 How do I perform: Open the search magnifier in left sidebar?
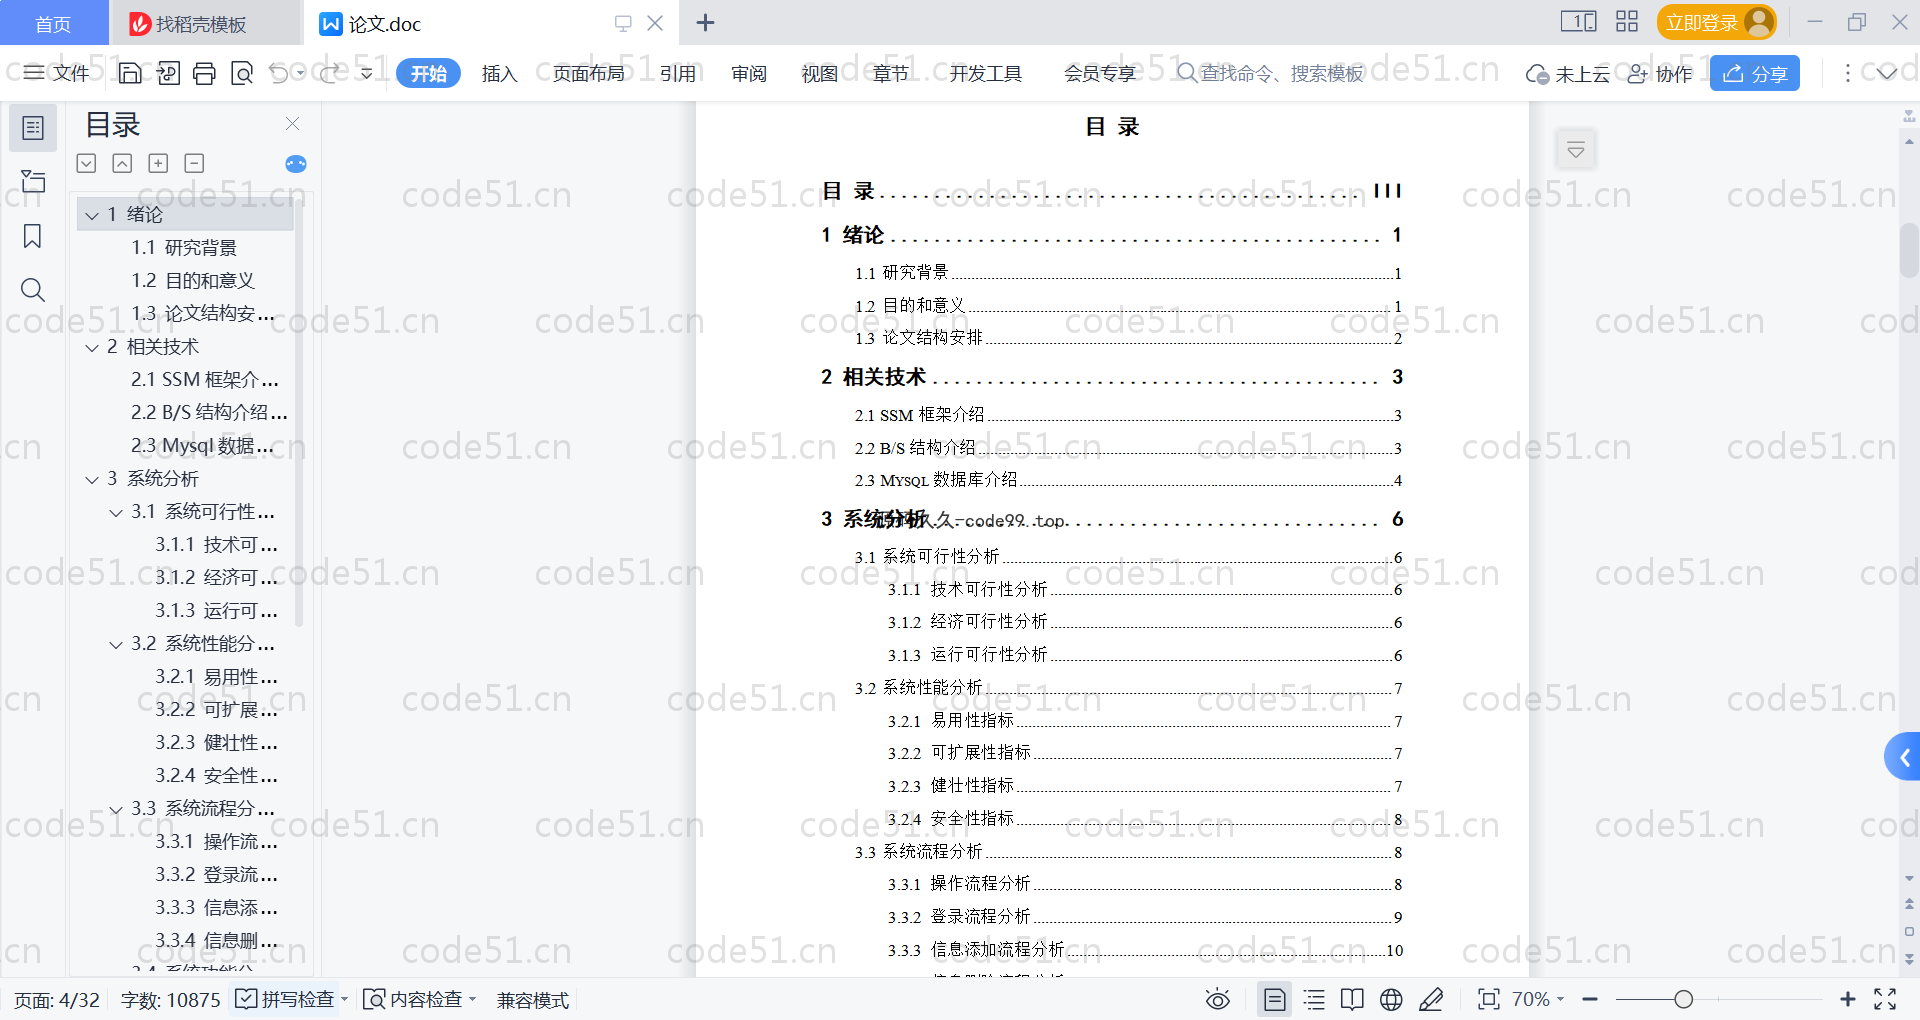pyautogui.click(x=33, y=290)
